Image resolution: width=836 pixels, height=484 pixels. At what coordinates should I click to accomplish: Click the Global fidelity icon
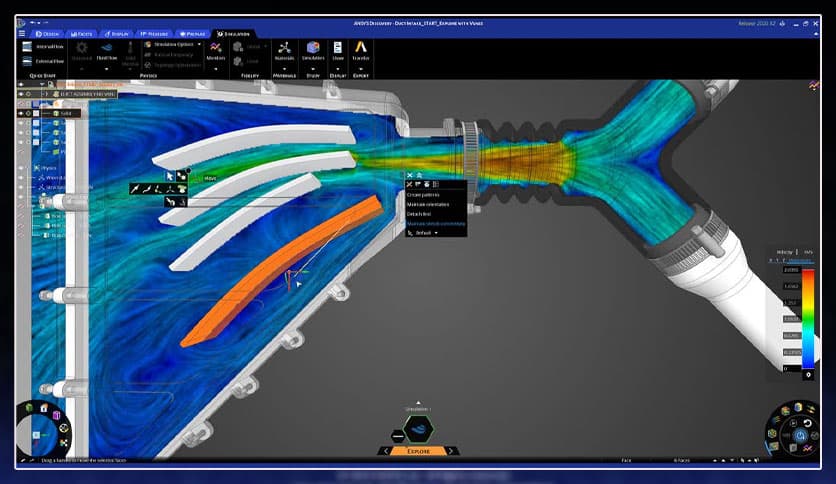point(238,47)
